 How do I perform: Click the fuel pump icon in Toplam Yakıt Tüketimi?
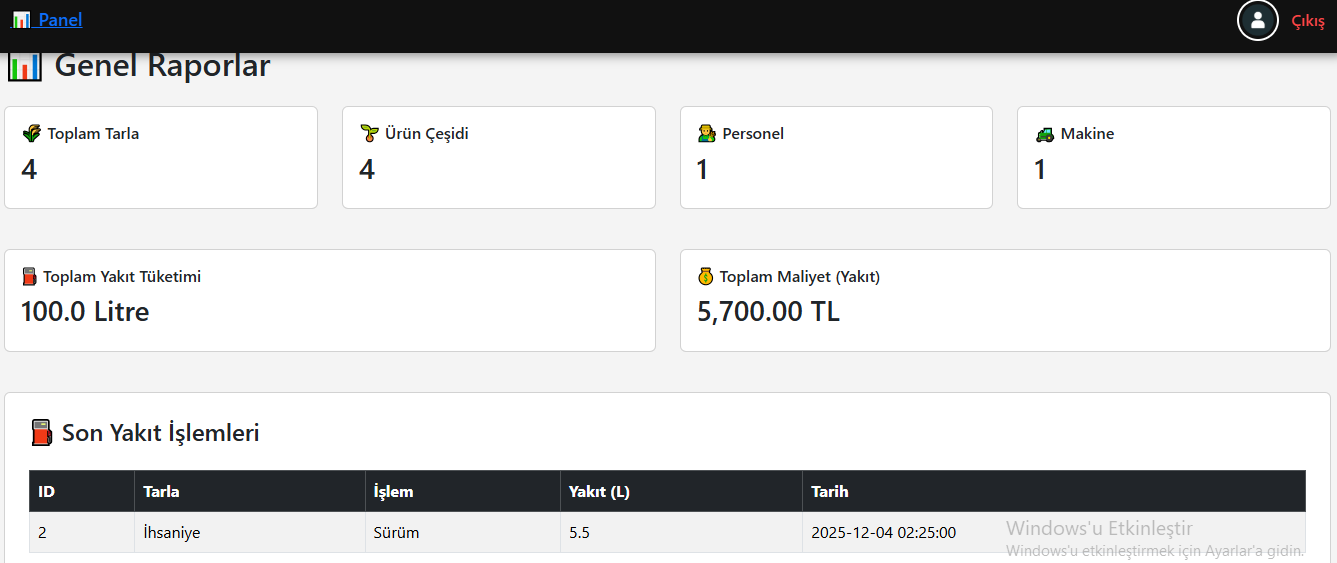point(30,276)
